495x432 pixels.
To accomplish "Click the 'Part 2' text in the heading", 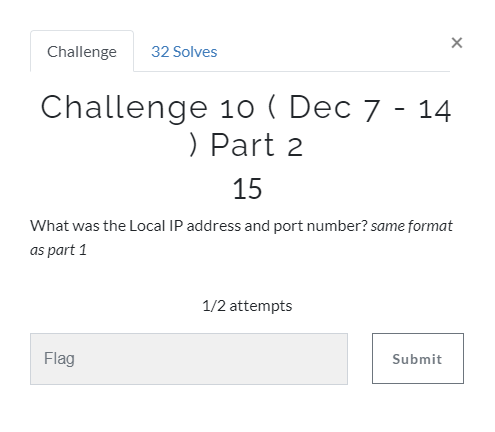I will coord(257,145).
